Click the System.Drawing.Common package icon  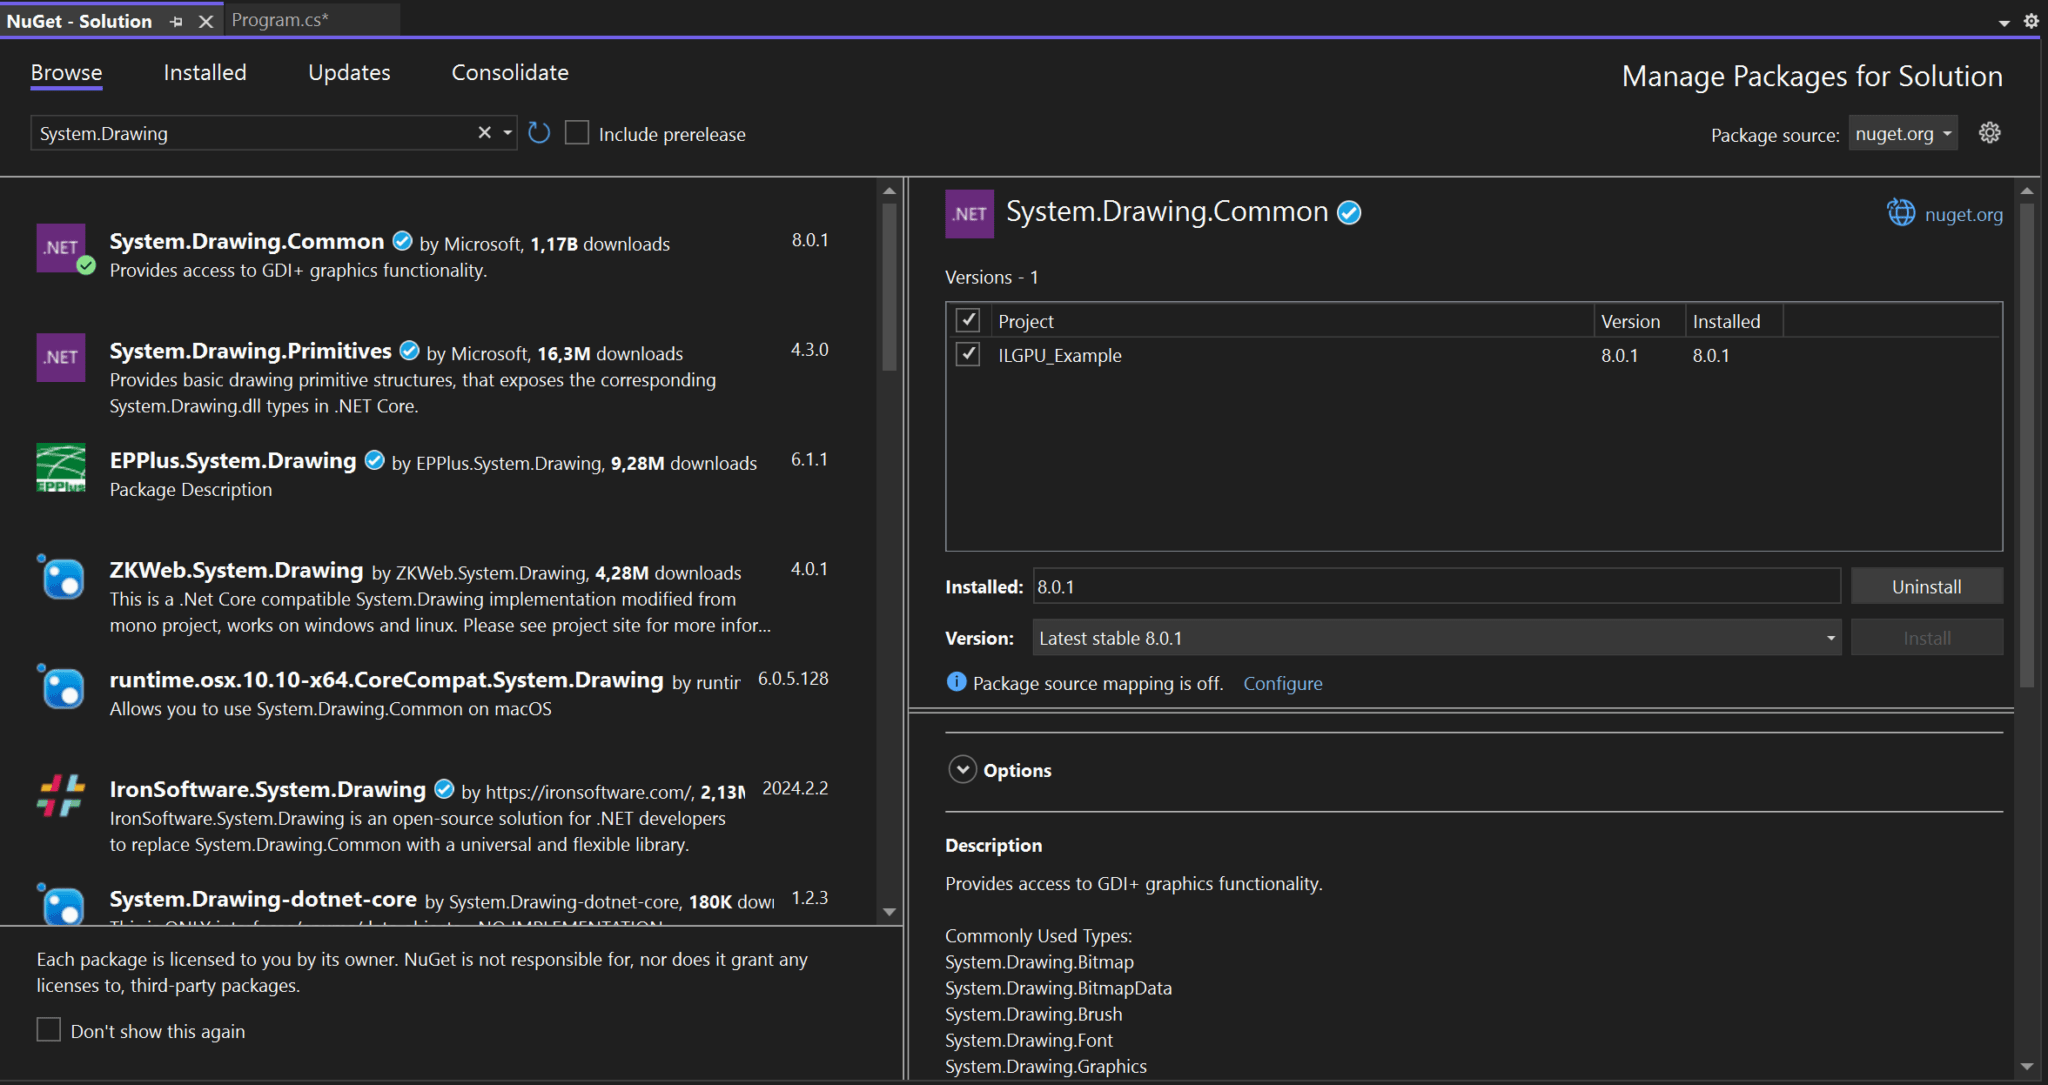tap(61, 248)
